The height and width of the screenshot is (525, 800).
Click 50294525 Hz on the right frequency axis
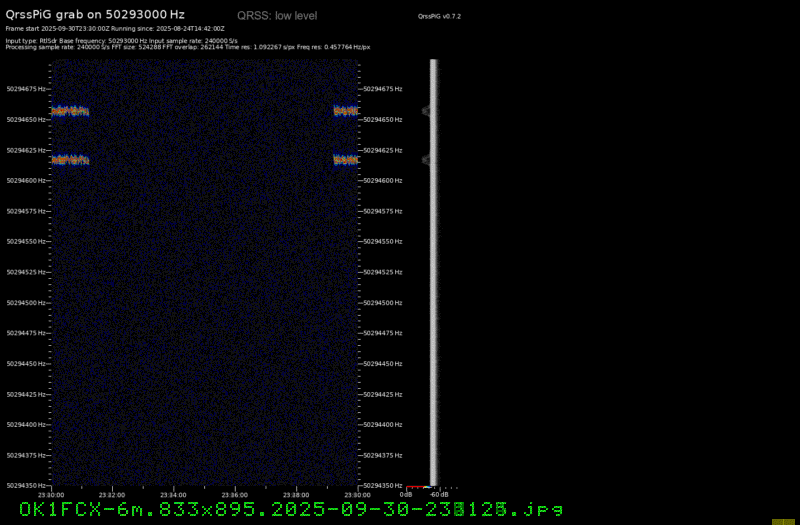pos(383,272)
